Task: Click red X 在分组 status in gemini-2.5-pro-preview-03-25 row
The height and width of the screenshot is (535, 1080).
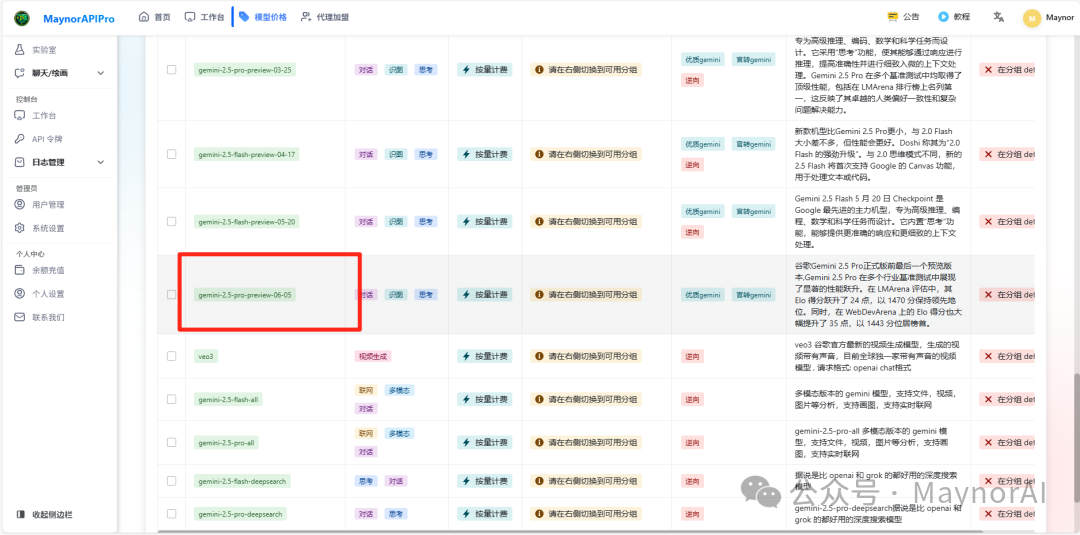Action: pos(1007,70)
